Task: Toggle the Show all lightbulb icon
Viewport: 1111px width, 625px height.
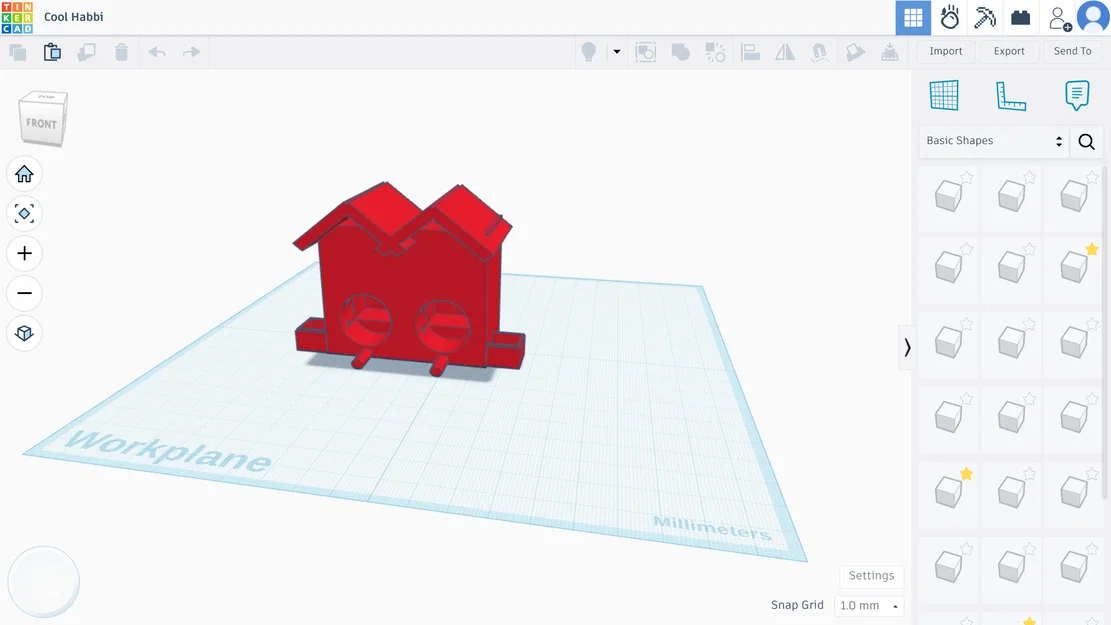Action: coord(588,52)
